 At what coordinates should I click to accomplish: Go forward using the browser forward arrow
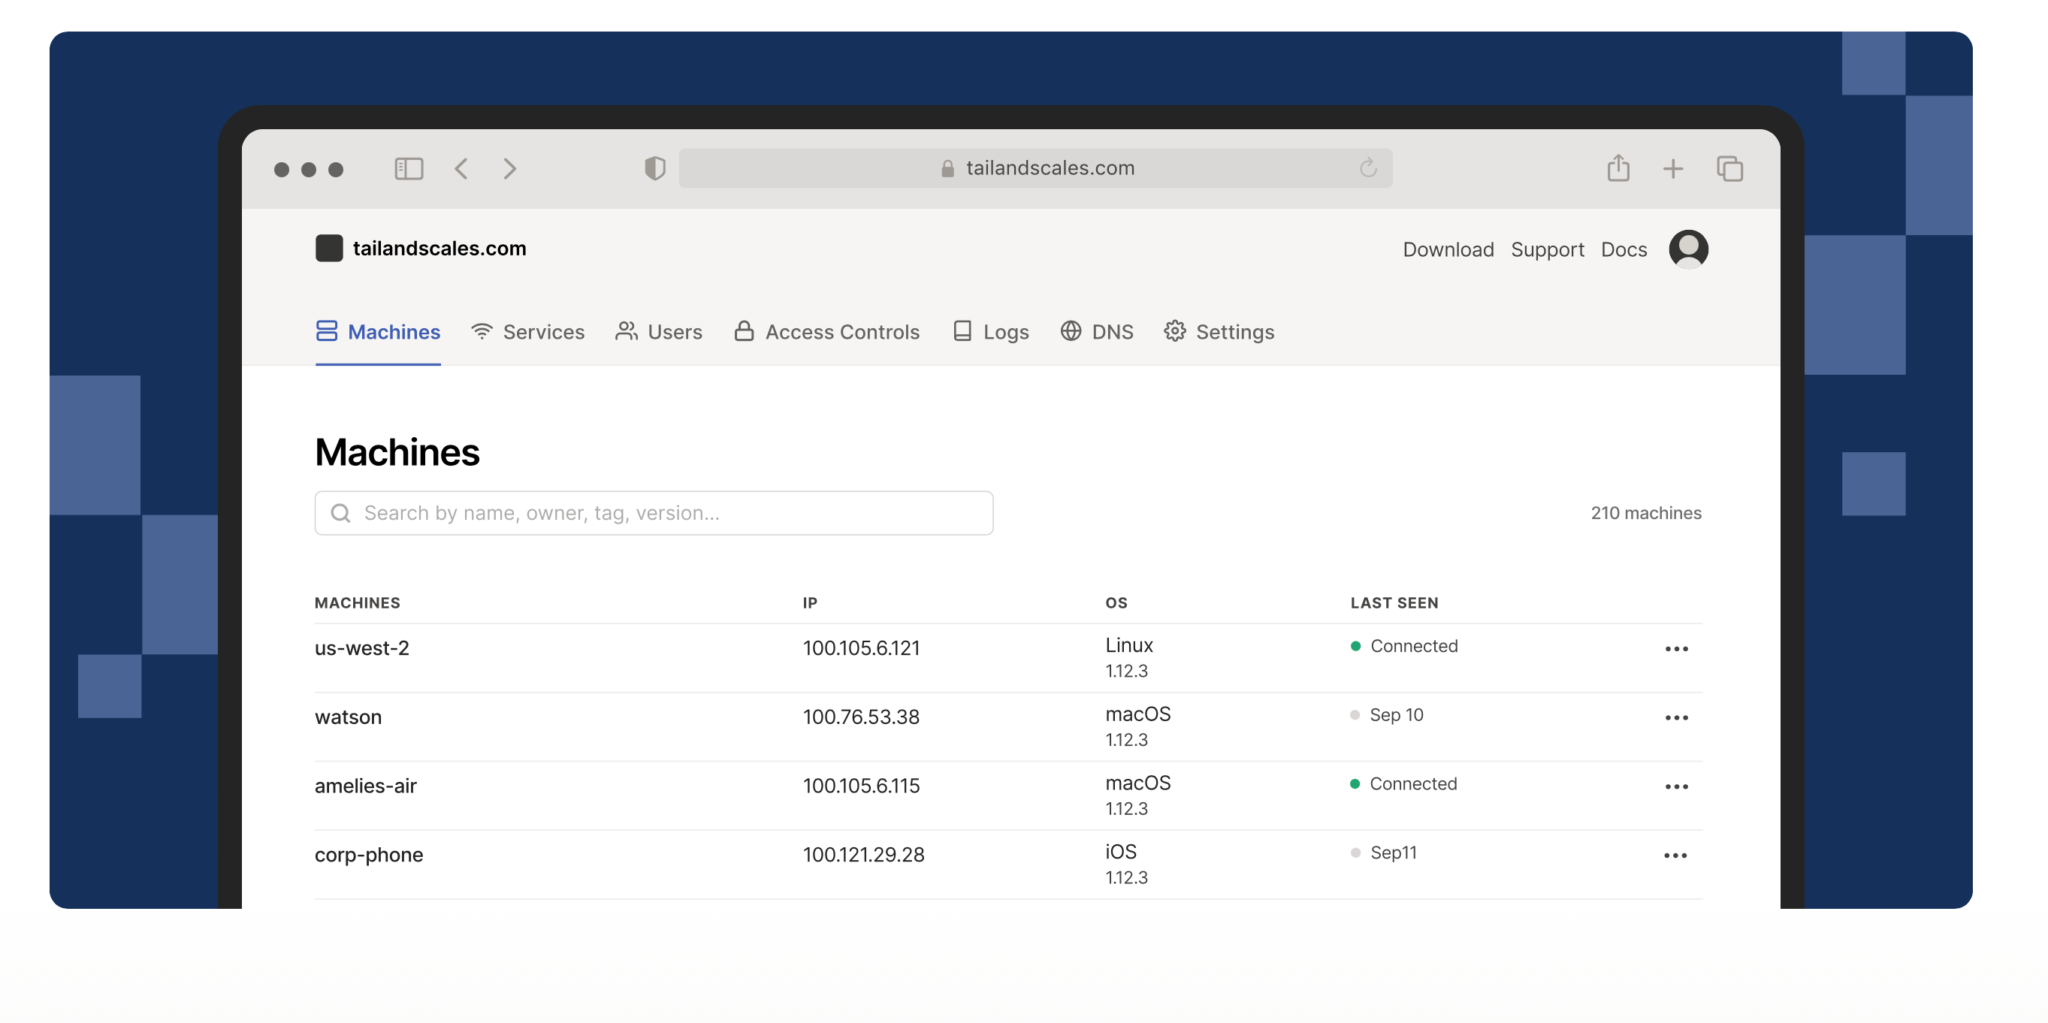click(510, 169)
